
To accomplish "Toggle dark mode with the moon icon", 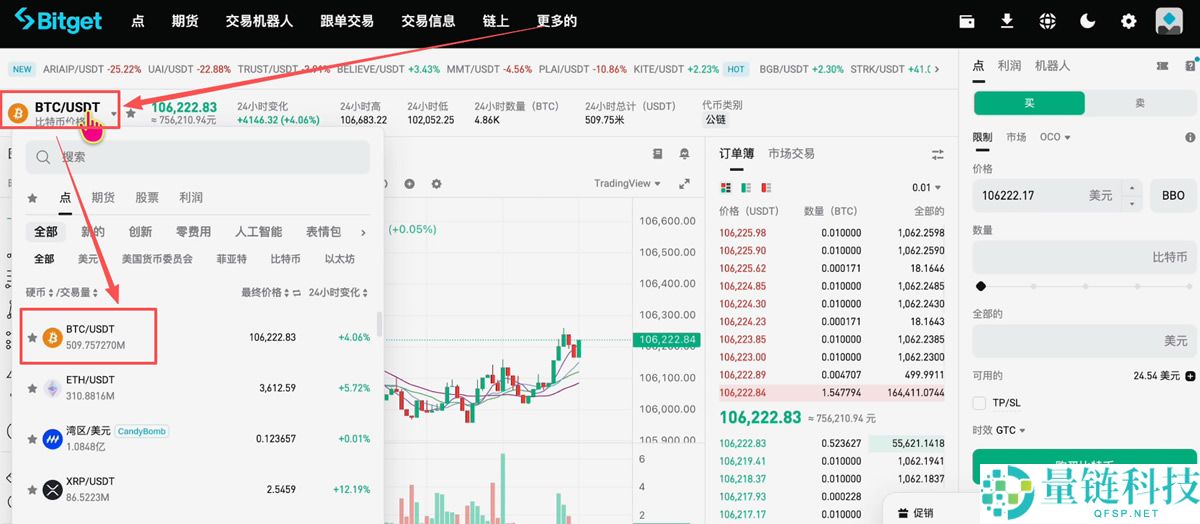I will (1088, 21).
